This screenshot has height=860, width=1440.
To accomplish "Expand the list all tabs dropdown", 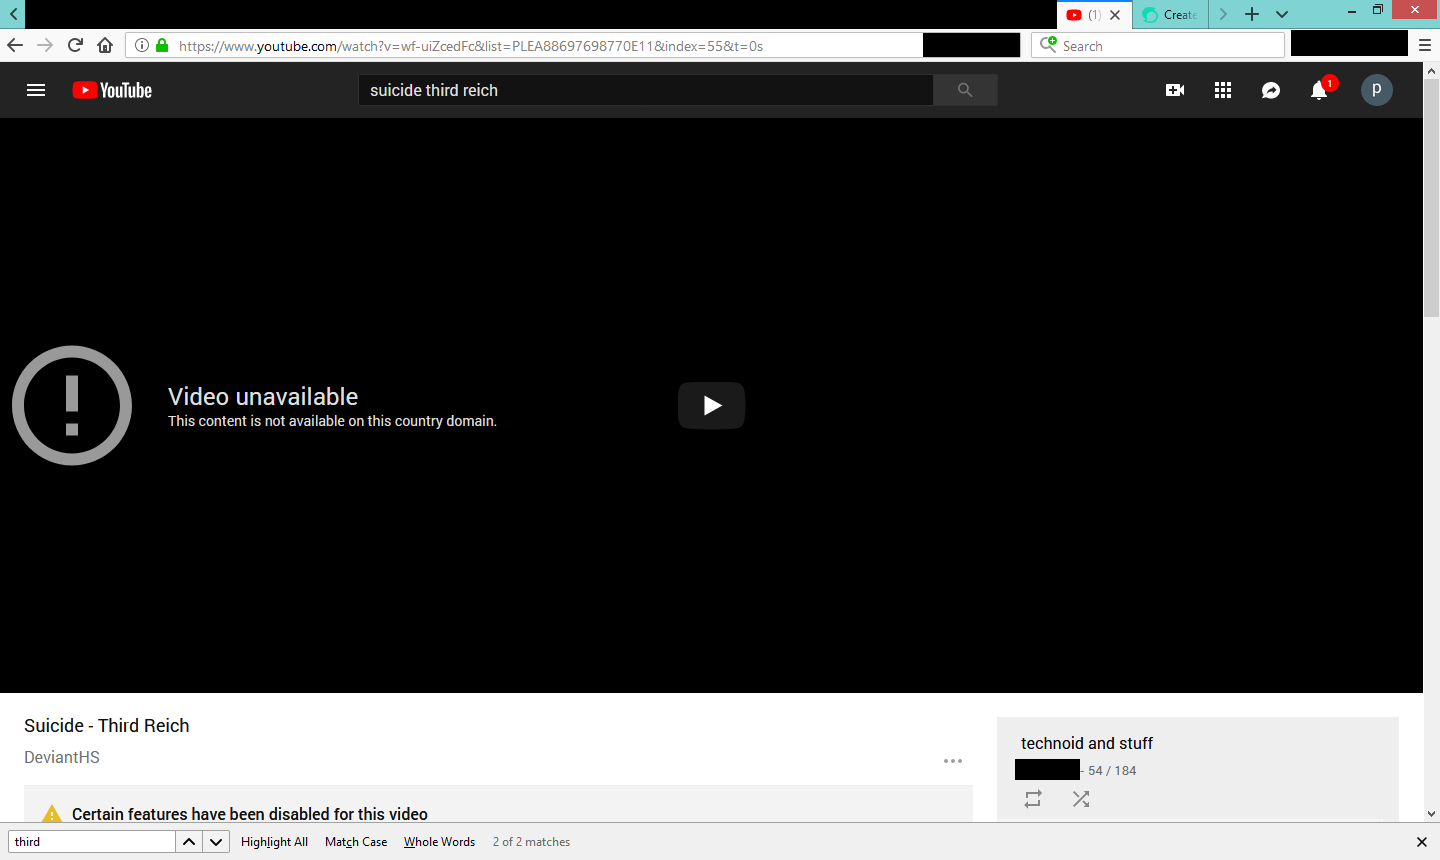I will (1282, 14).
